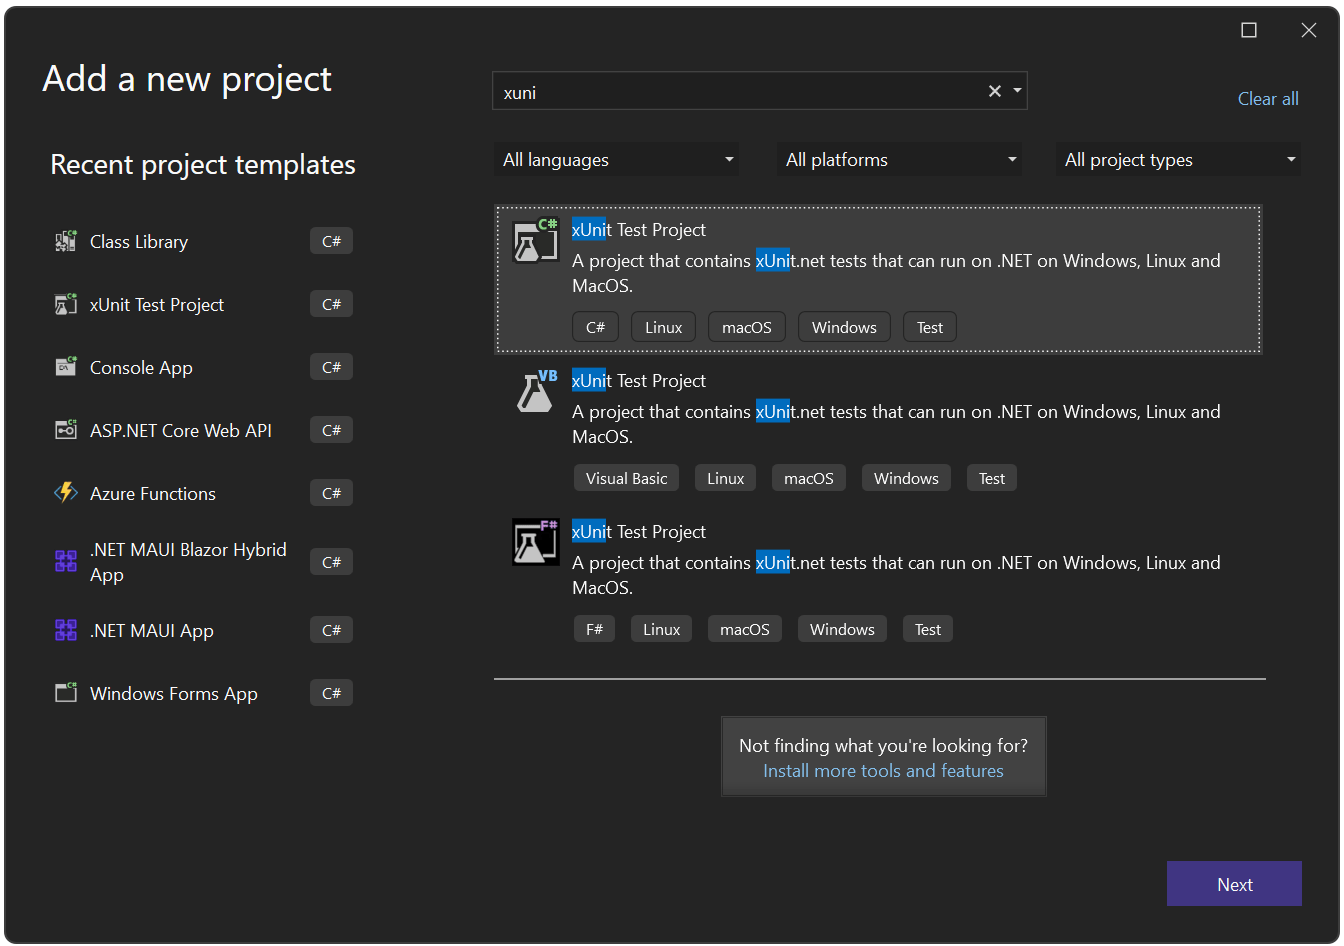This screenshot has height=946, width=1344.
Task: Click the Console App template icon
Action: tap(66, 367)
